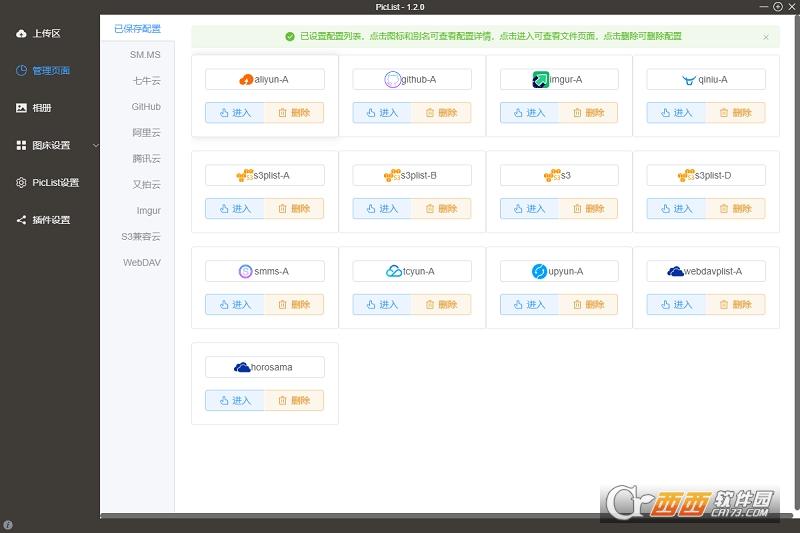Select S3兼容云 in the config list
Viewport: 800px width, 533px height.
141,237
